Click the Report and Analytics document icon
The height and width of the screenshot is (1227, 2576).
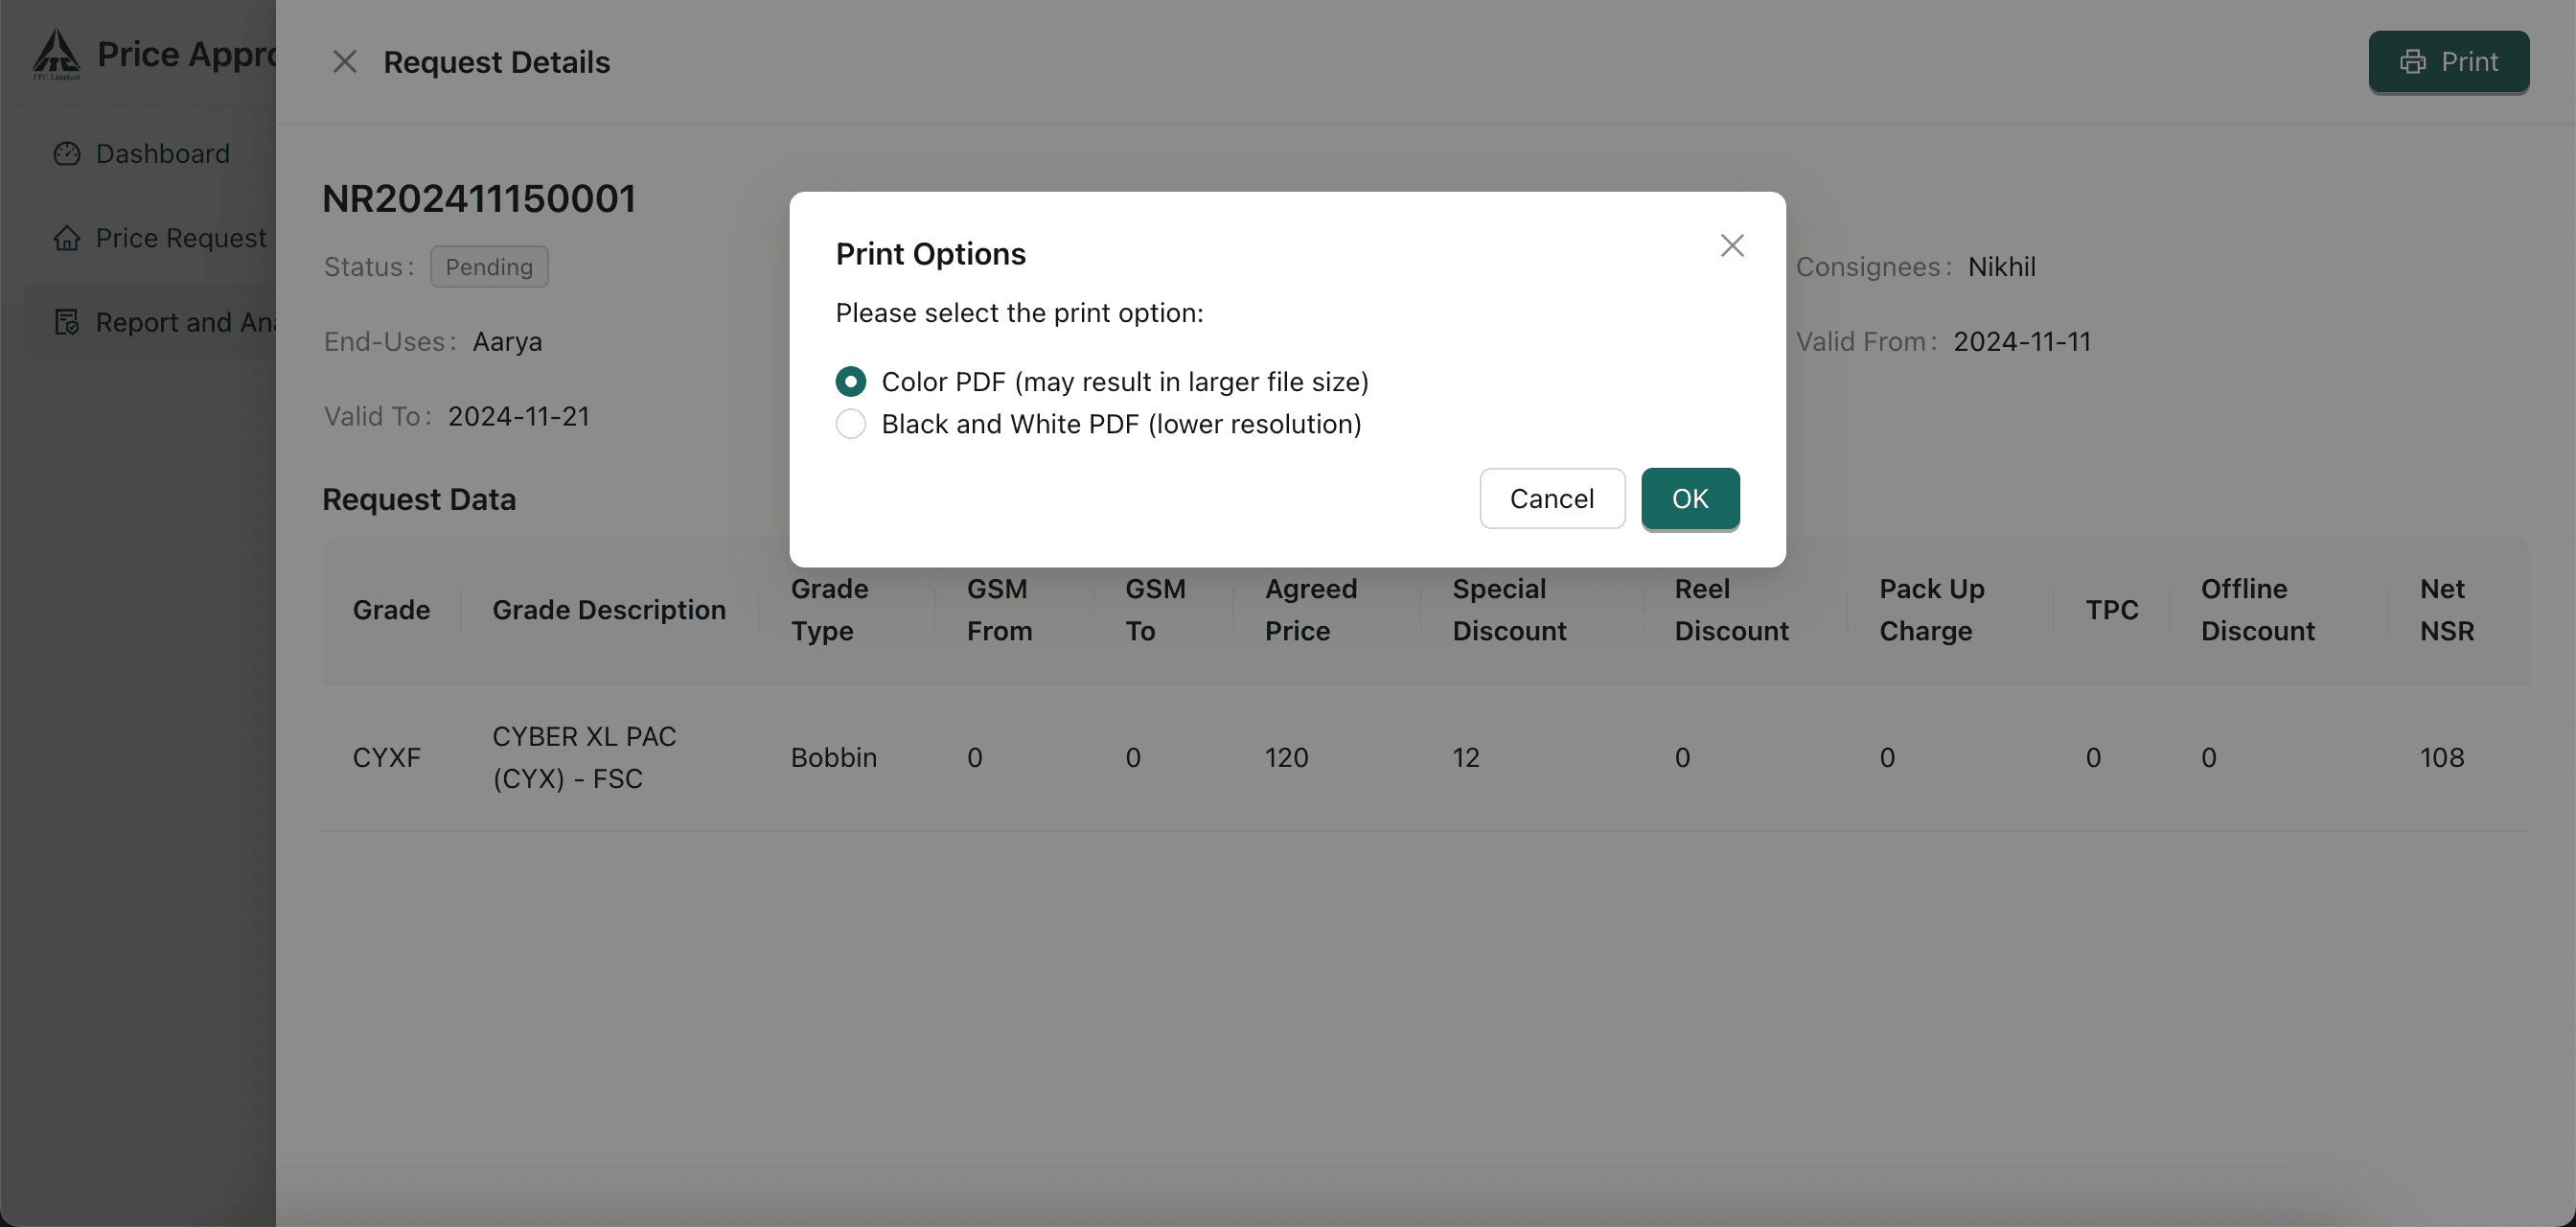click(67, 322)
